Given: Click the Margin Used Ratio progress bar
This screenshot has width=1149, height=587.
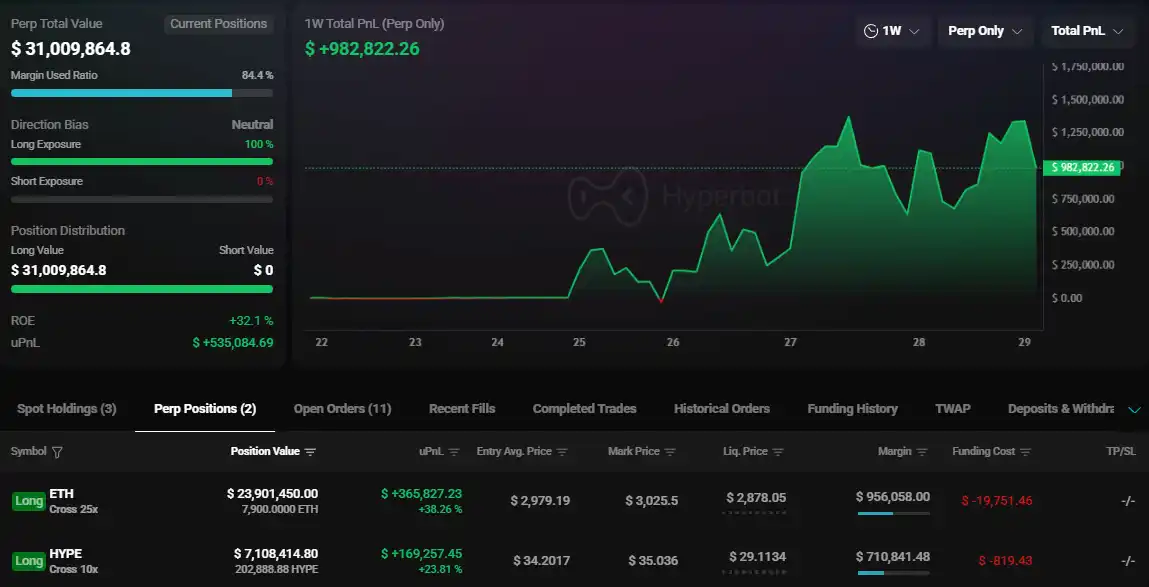Looking at the screenshot, I should tap(141, 92).
